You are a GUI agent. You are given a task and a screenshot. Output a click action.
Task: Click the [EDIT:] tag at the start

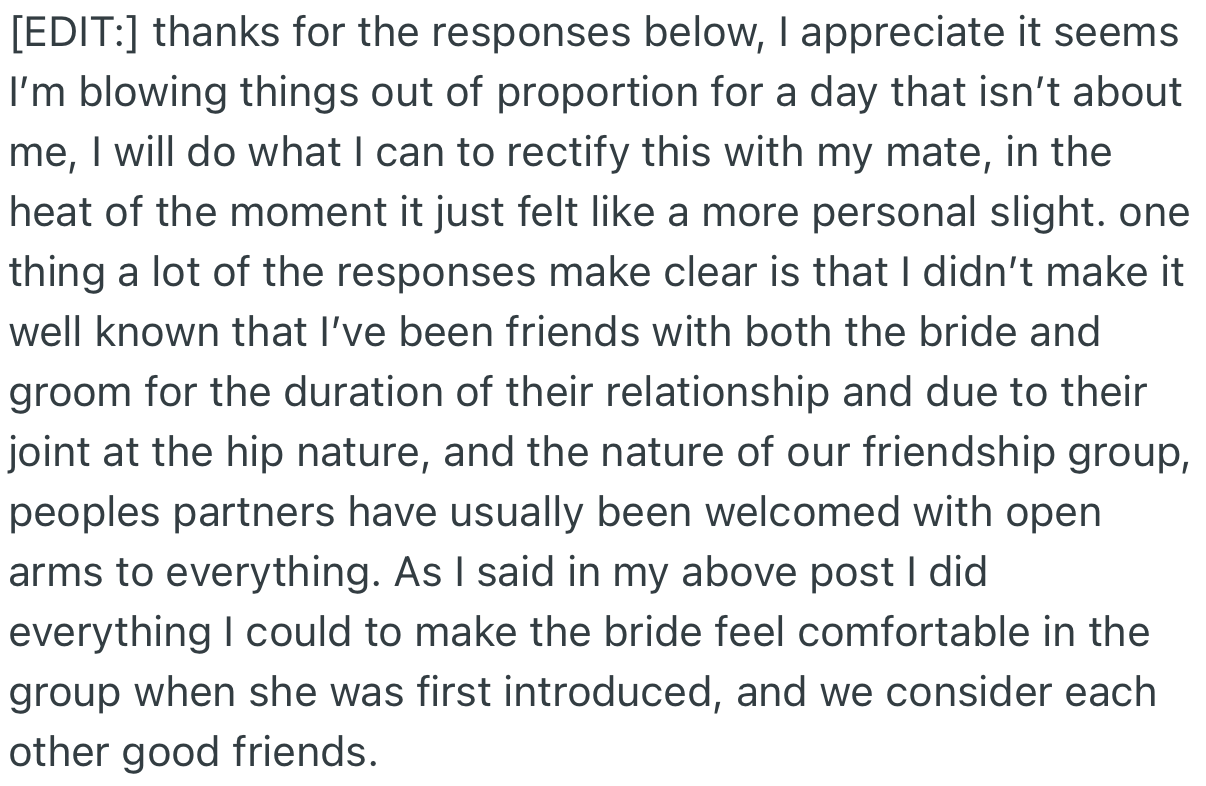tap(74, 33)
